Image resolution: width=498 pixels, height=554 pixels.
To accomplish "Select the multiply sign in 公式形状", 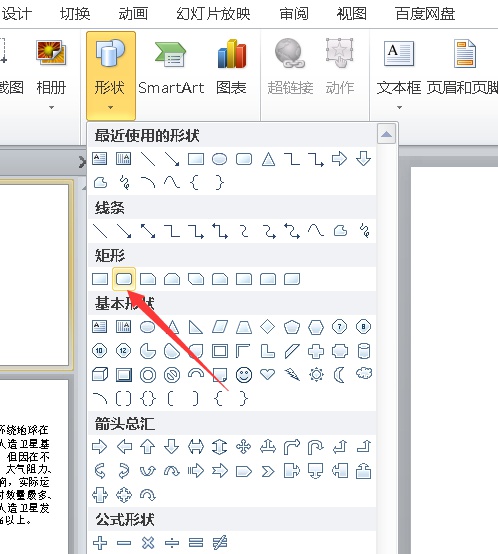I will pyautogui.click(x=148, y=542).
